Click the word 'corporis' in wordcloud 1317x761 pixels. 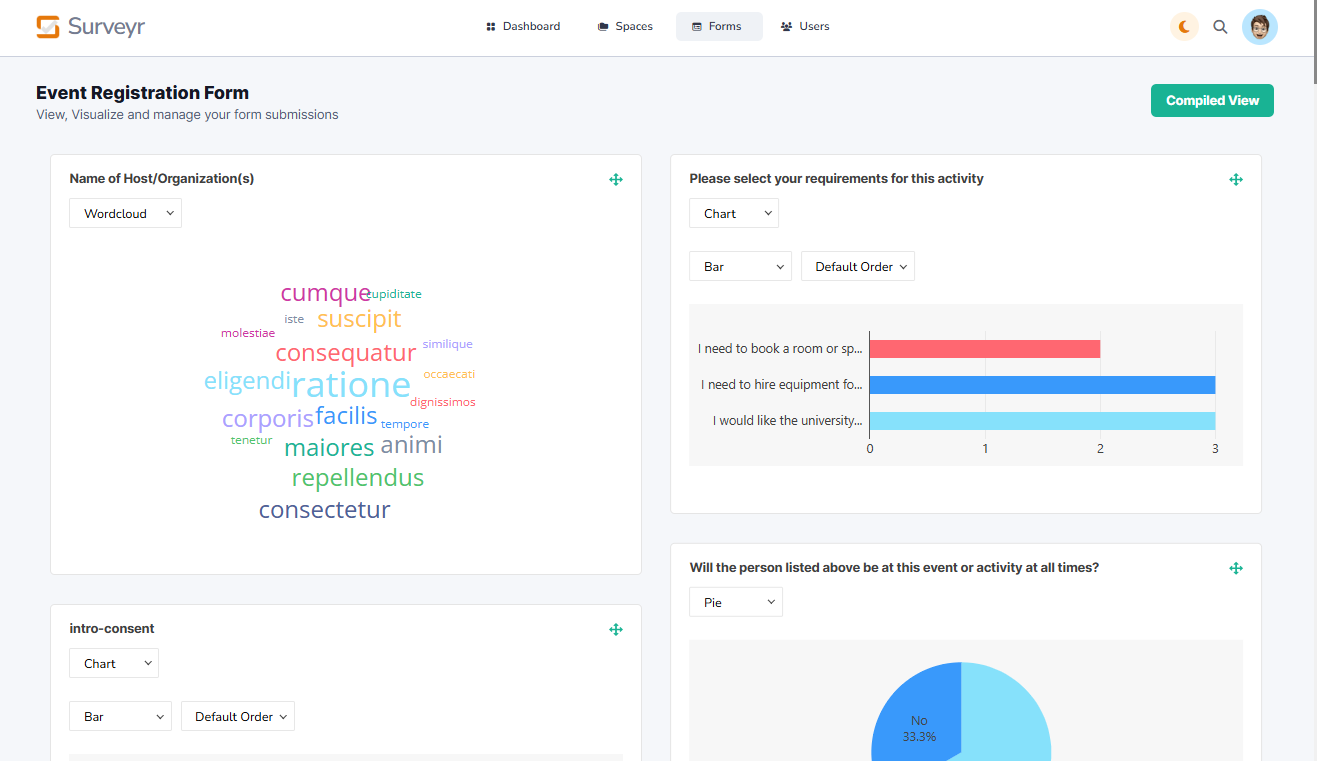tap(268, 419)
